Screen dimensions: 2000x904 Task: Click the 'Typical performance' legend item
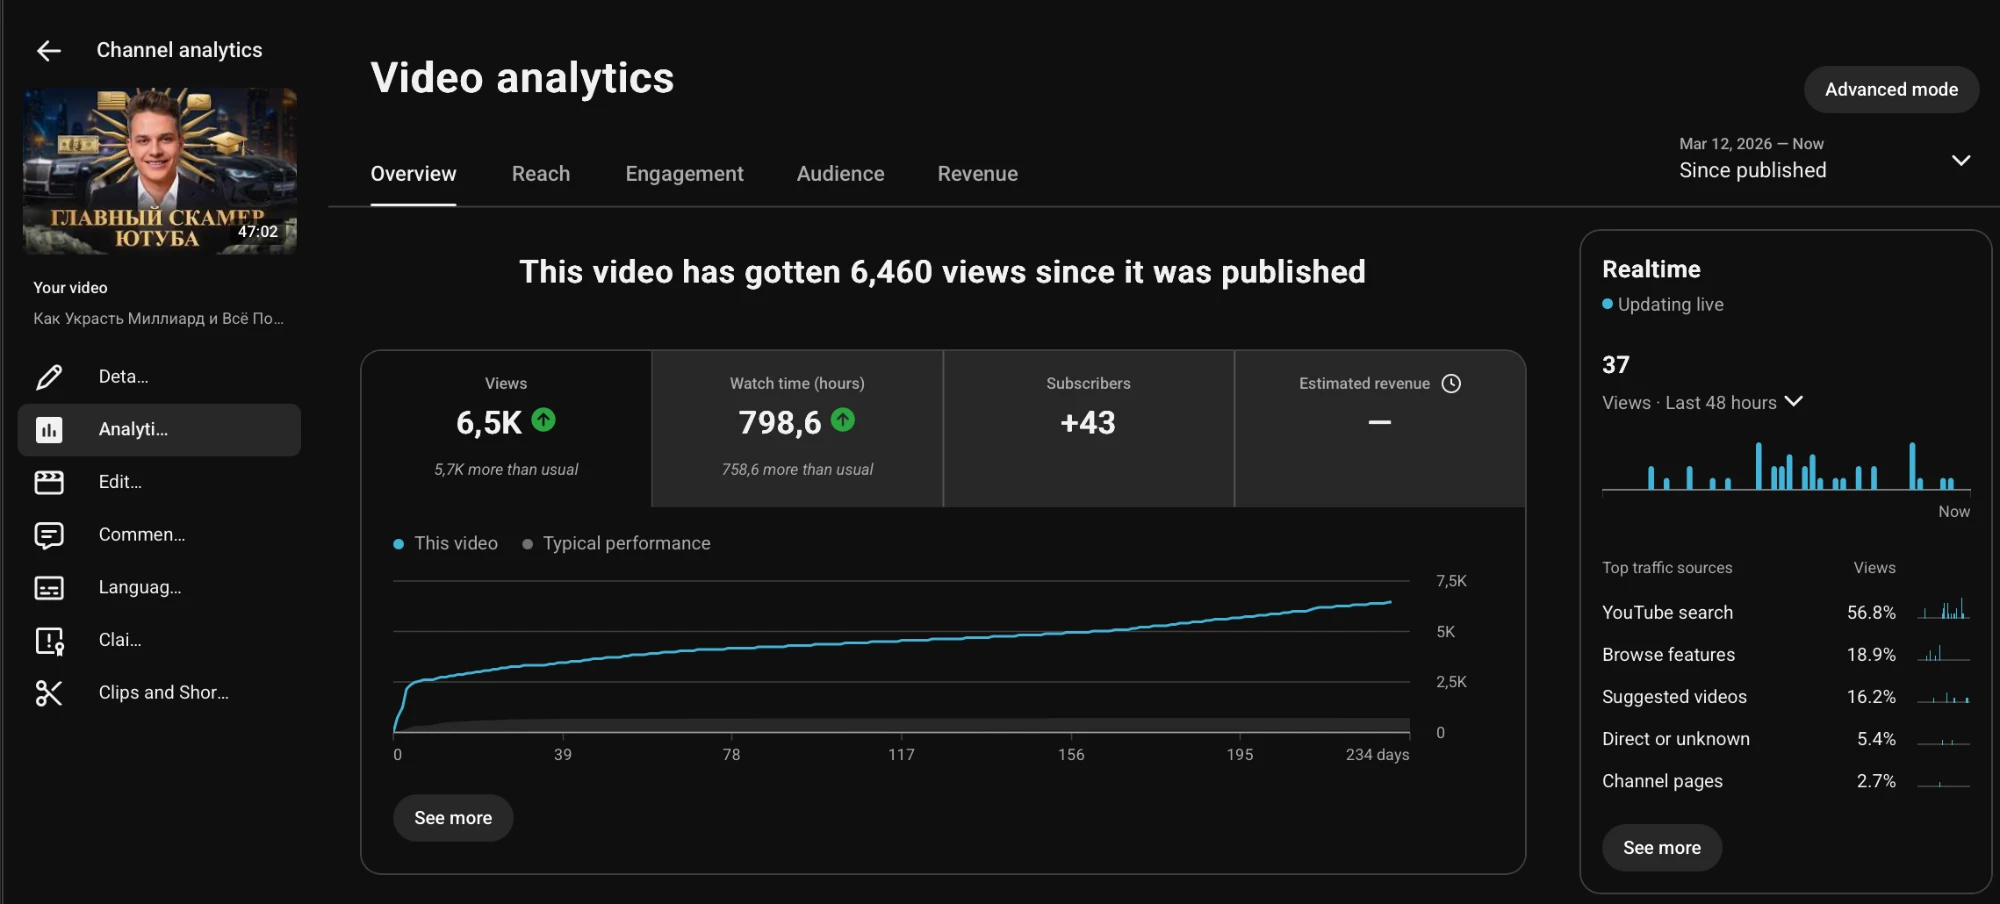pyautogui.click(x=616, y=543)
